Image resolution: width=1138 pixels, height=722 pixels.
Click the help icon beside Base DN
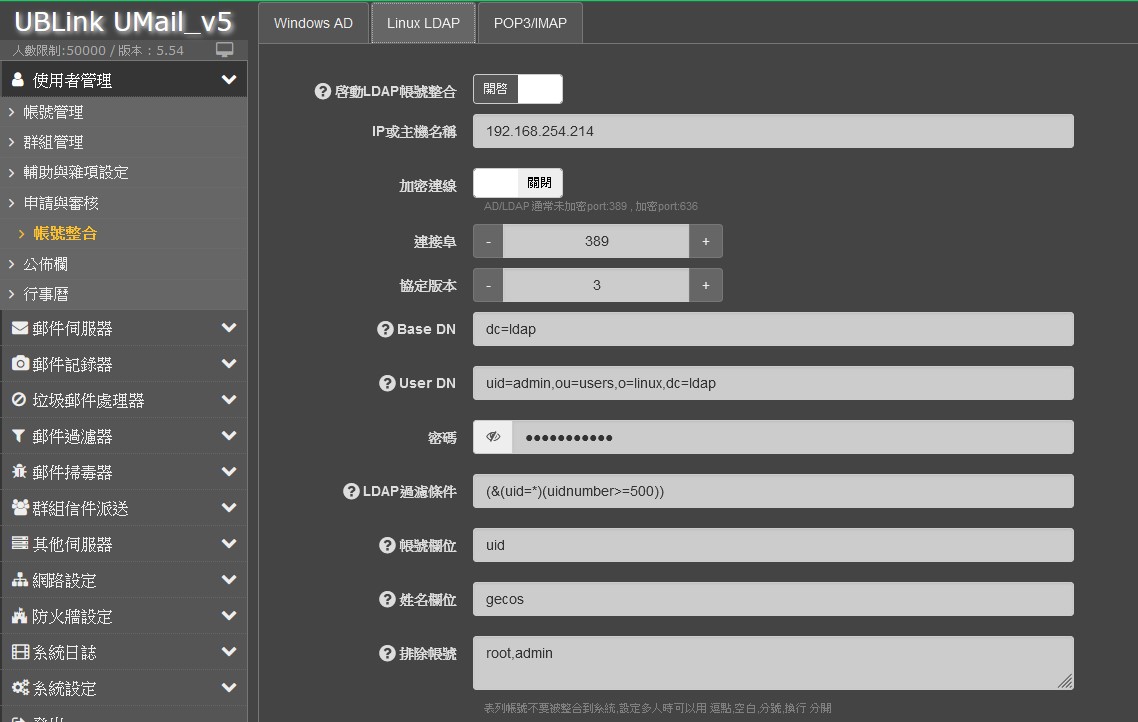click(x=385, y=329)
